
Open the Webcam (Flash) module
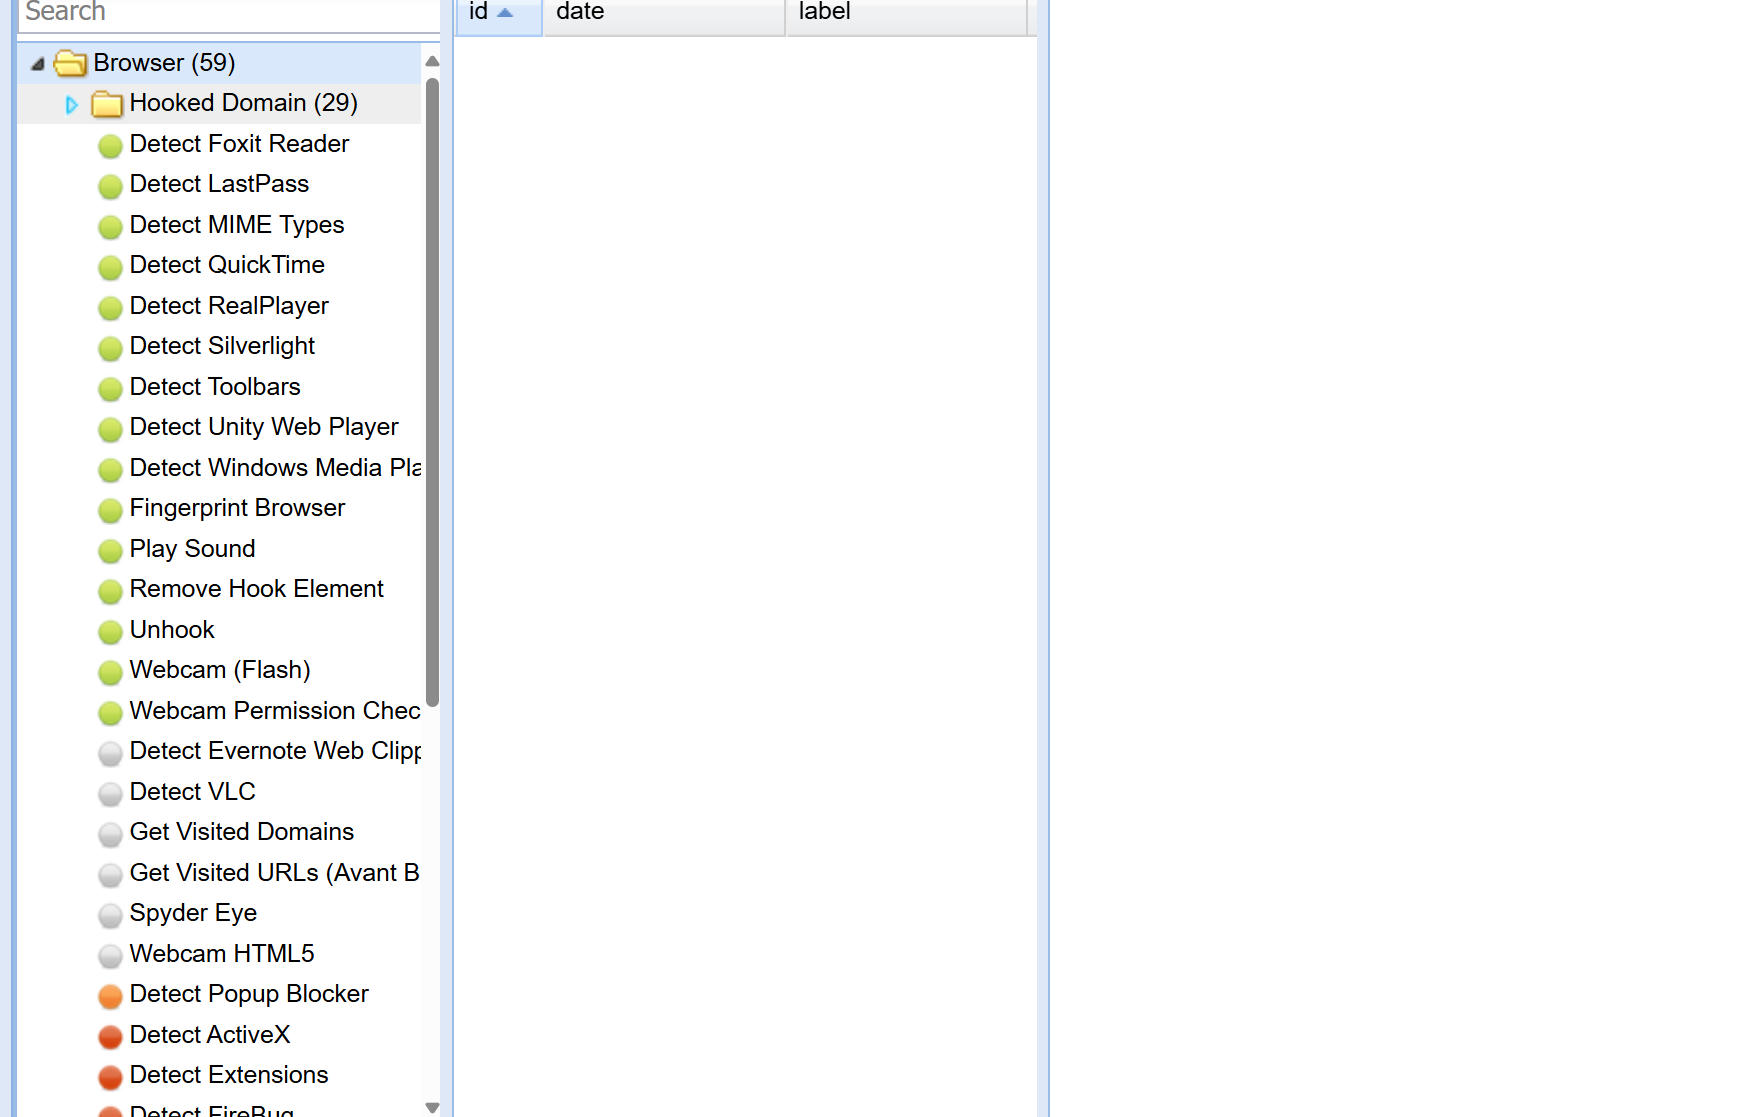point(220,670)
